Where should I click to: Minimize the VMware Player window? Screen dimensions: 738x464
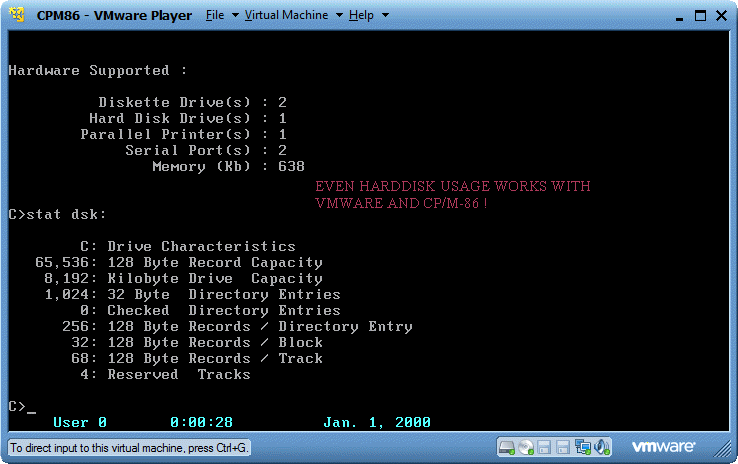[679, 17]
